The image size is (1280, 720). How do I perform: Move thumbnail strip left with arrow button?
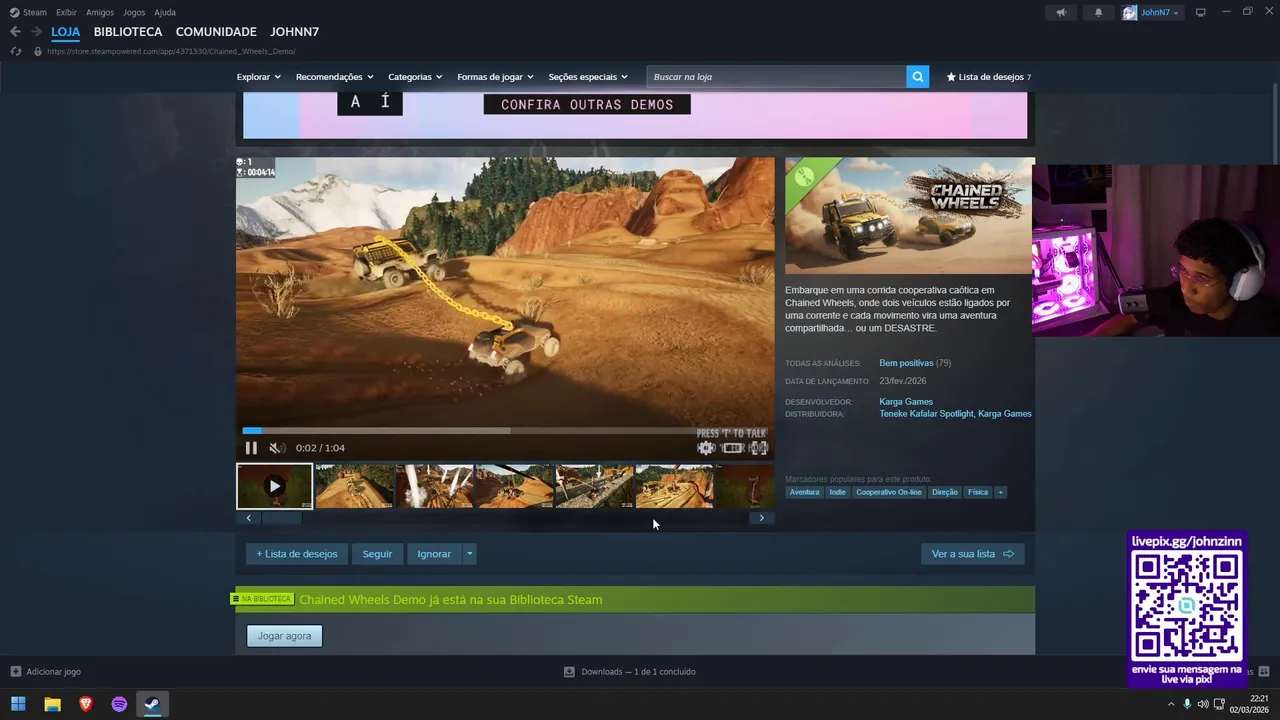point(248,518)
